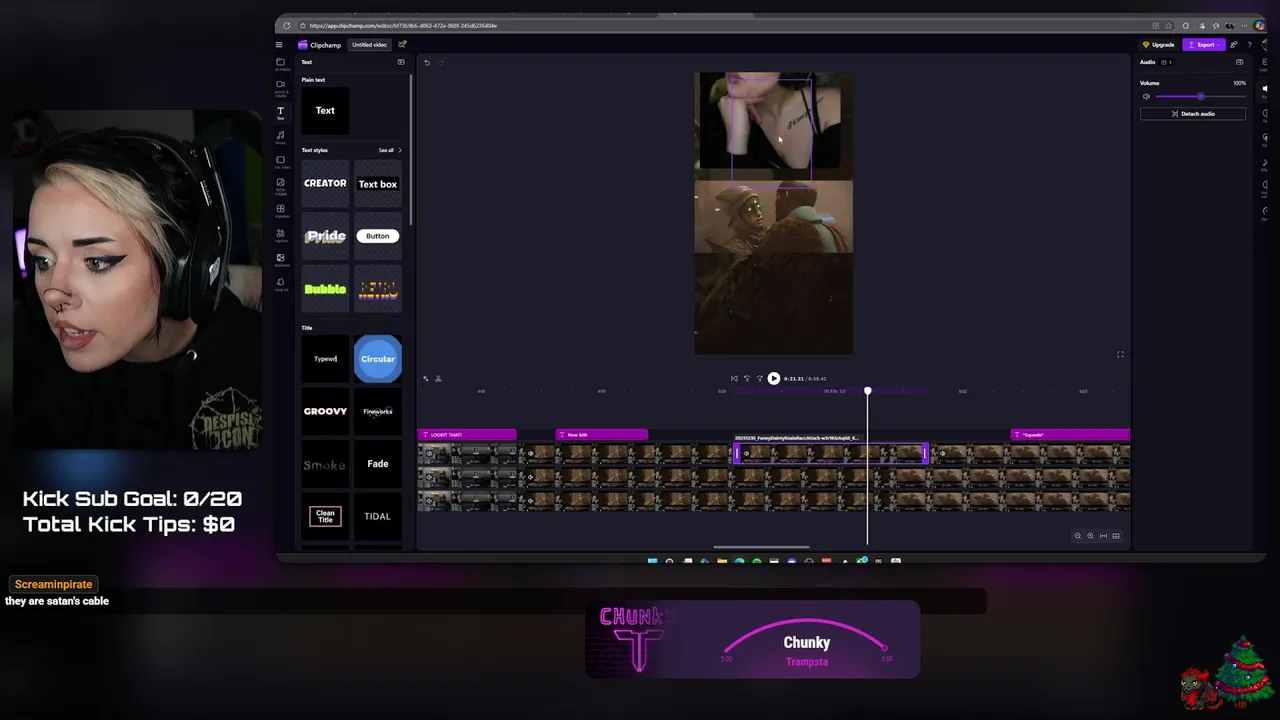Choose the Fade title style
The height and width of the screenshot is (720, 1280).
(377, 464)
